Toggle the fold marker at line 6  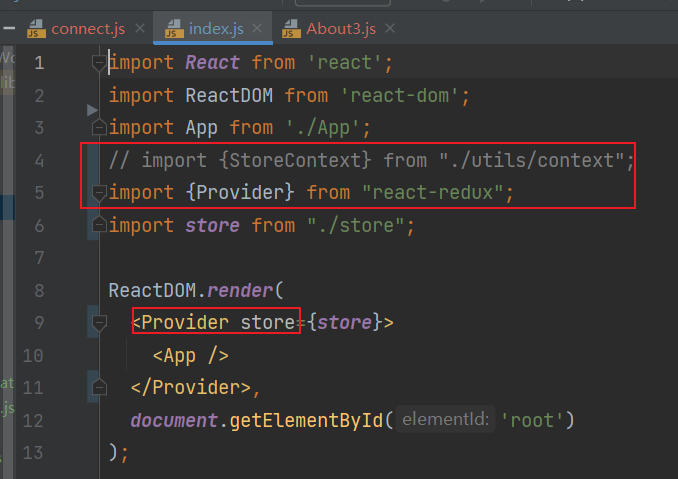pos(99,224)
